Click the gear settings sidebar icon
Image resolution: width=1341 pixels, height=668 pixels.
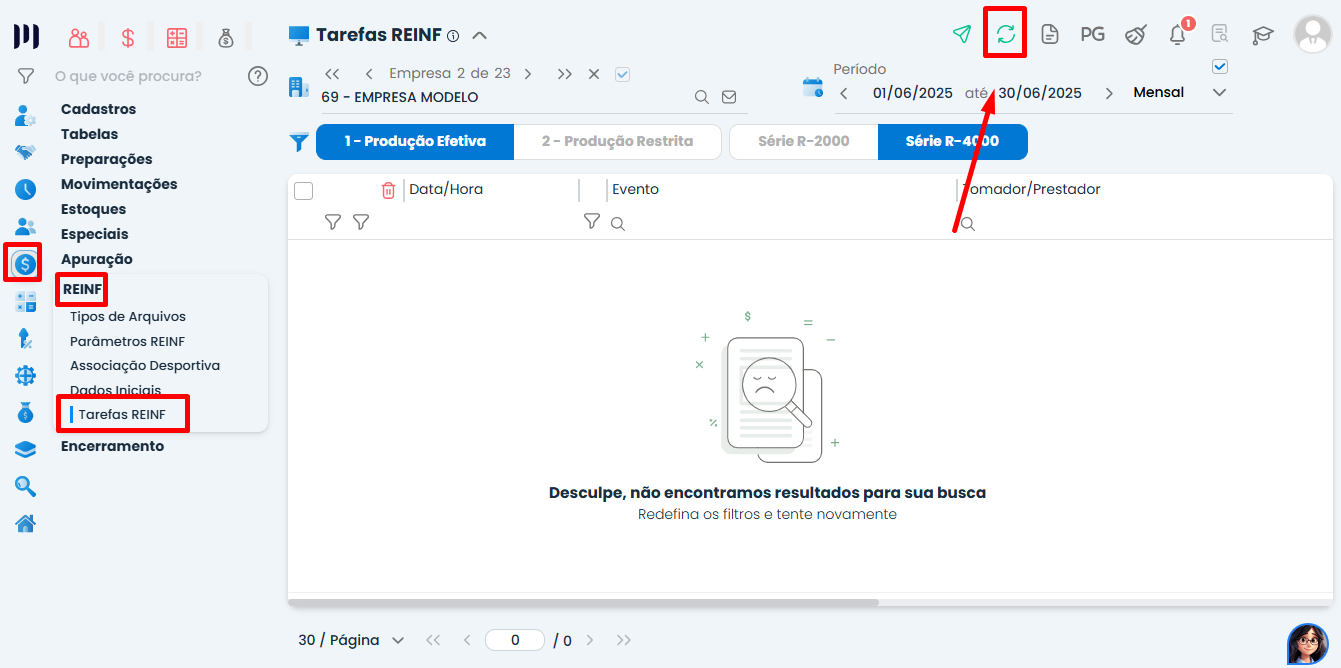[25, 376]
